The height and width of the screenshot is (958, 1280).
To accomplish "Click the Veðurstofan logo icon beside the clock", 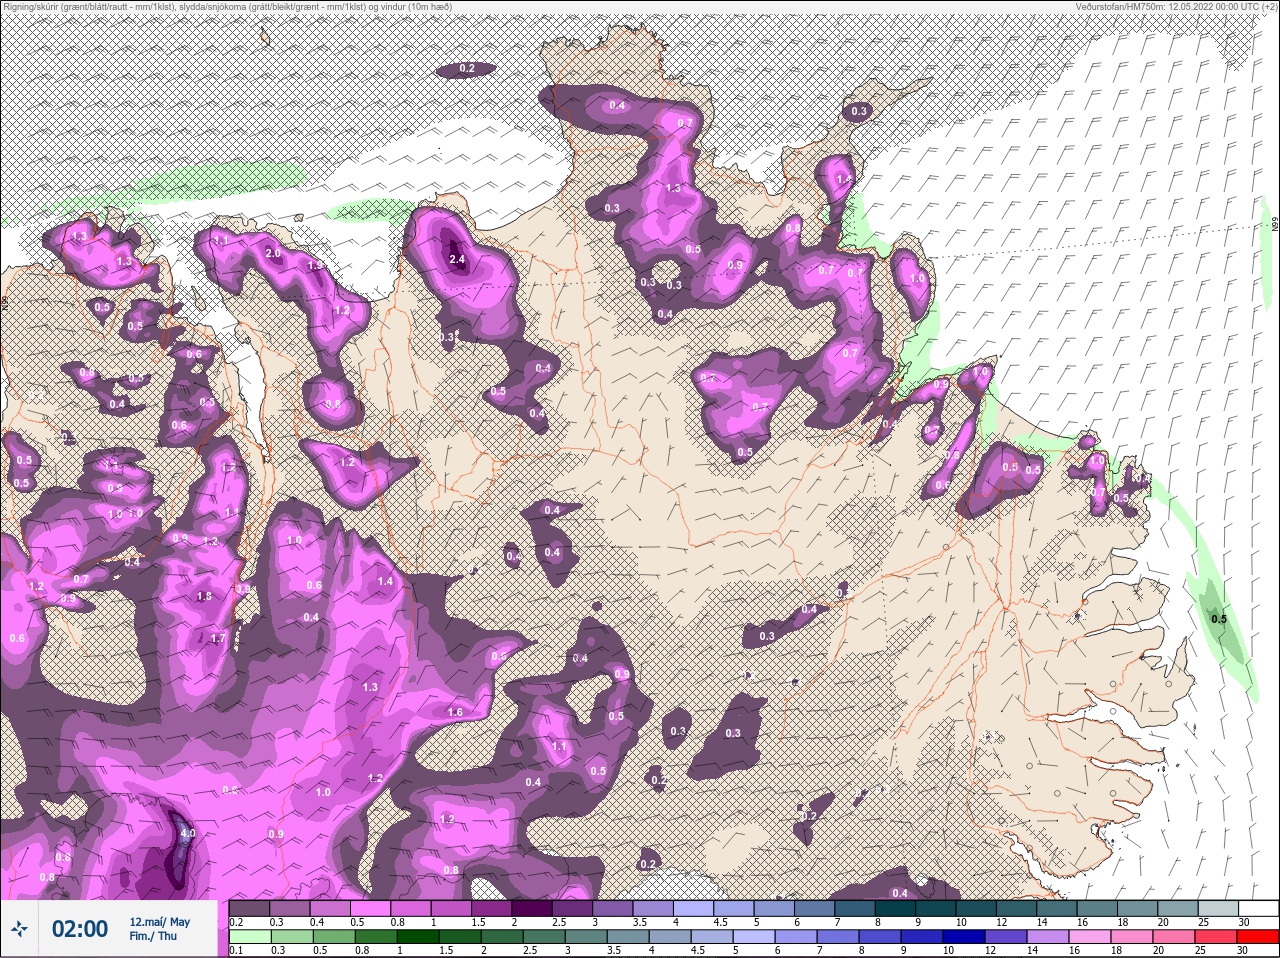I will [x=20, y=929].
